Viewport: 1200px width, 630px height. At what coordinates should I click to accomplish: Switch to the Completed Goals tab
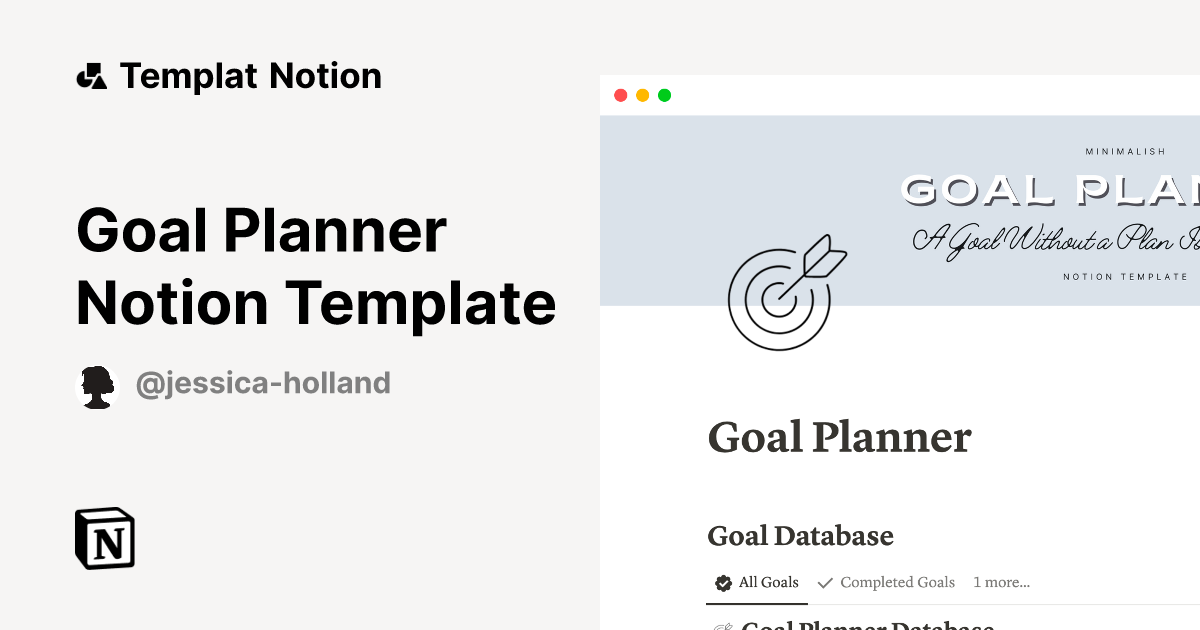[x=898, y=582]
